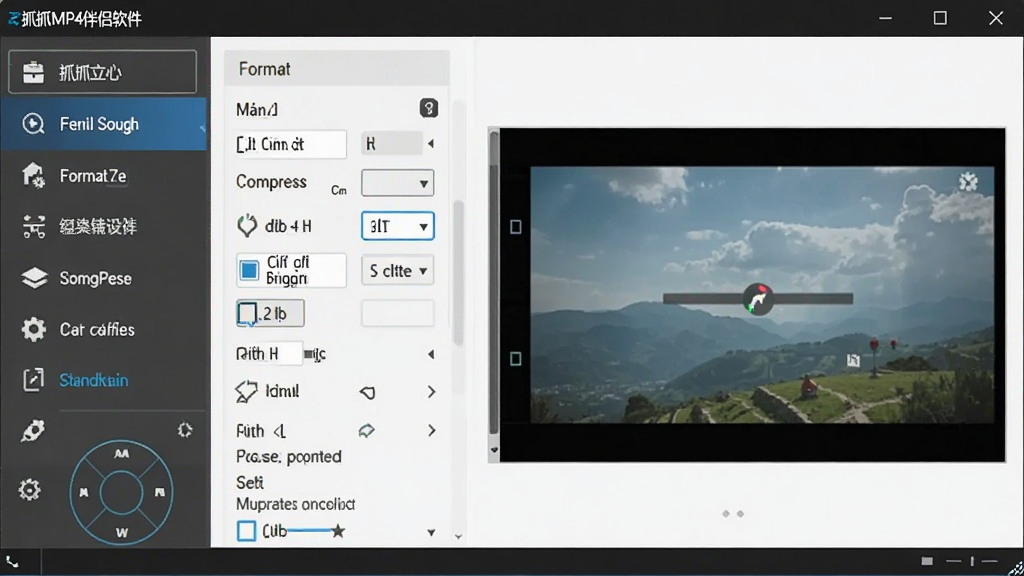
Task: Click the refresh icon beside dib 4 H
Action: pyautogui.click(x=247, y=226)
